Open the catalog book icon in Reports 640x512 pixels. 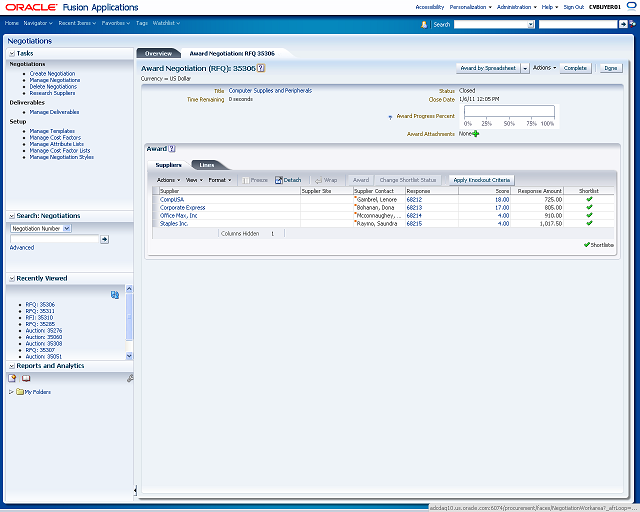pyautogui.click(x=26, y=378)
